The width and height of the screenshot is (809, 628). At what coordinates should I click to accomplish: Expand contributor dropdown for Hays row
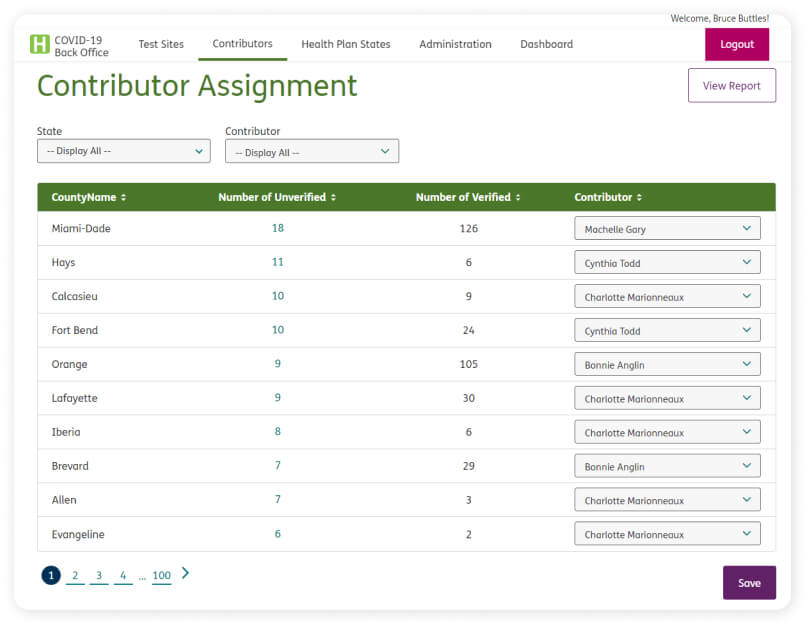click(x=667, y=263)
